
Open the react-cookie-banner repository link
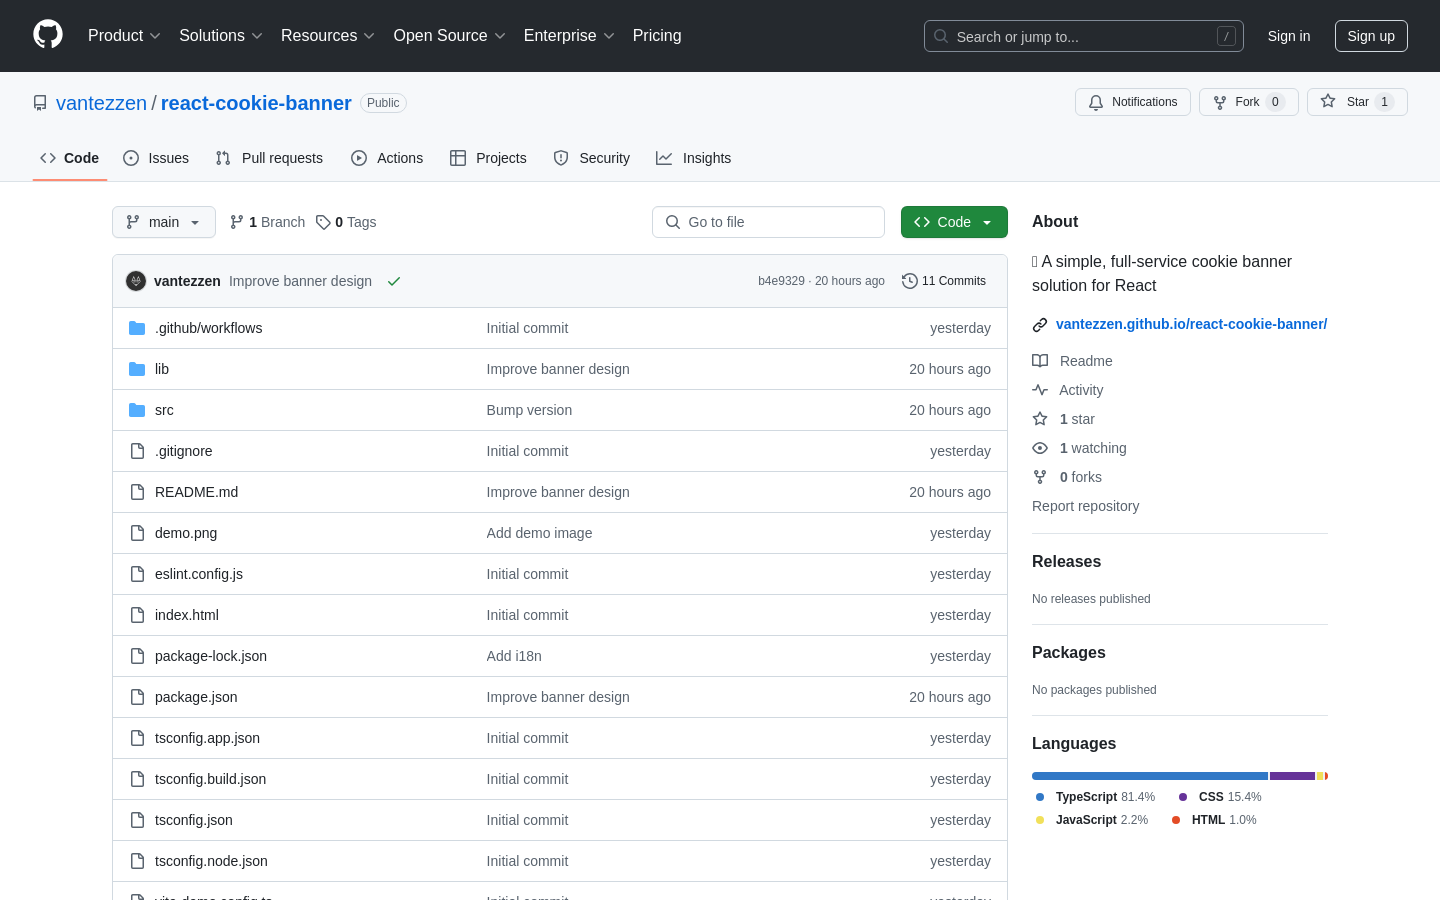coord(256,103)
